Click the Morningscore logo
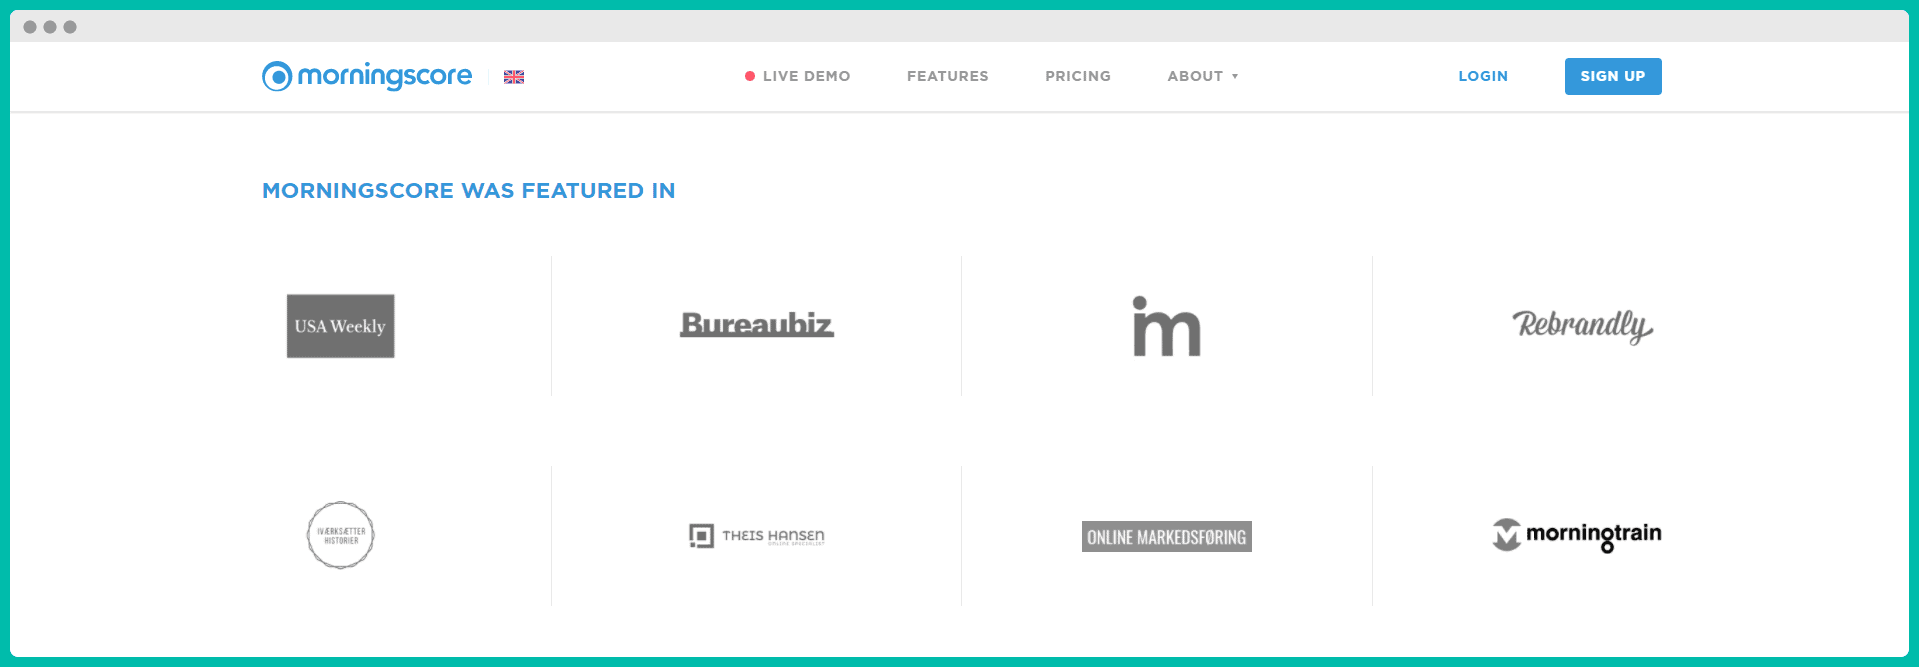The image size is (1919, 667). [x=366, y=76]
